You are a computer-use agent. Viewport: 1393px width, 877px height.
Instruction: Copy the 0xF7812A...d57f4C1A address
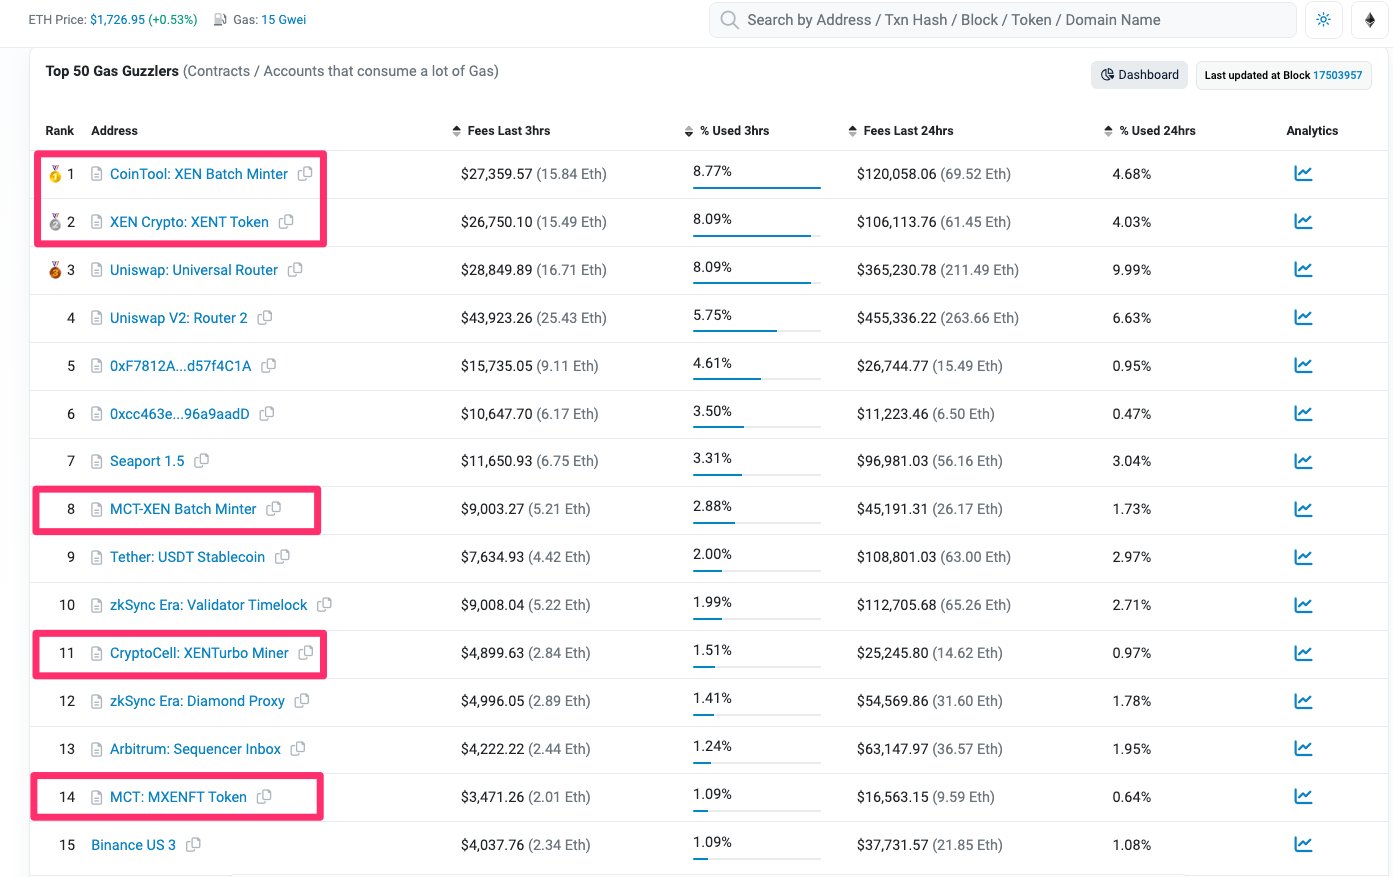[269, 365]
